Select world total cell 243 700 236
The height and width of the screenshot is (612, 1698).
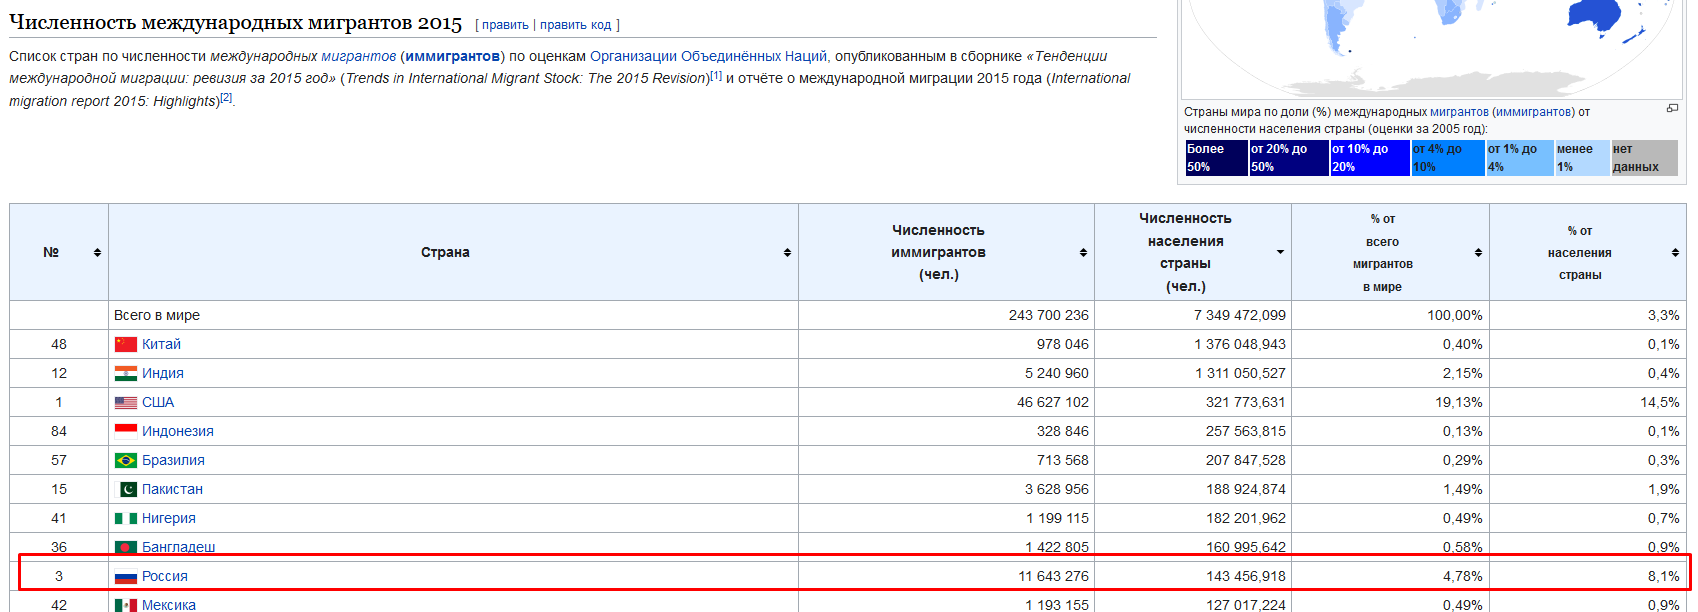tap(1048, 315)
